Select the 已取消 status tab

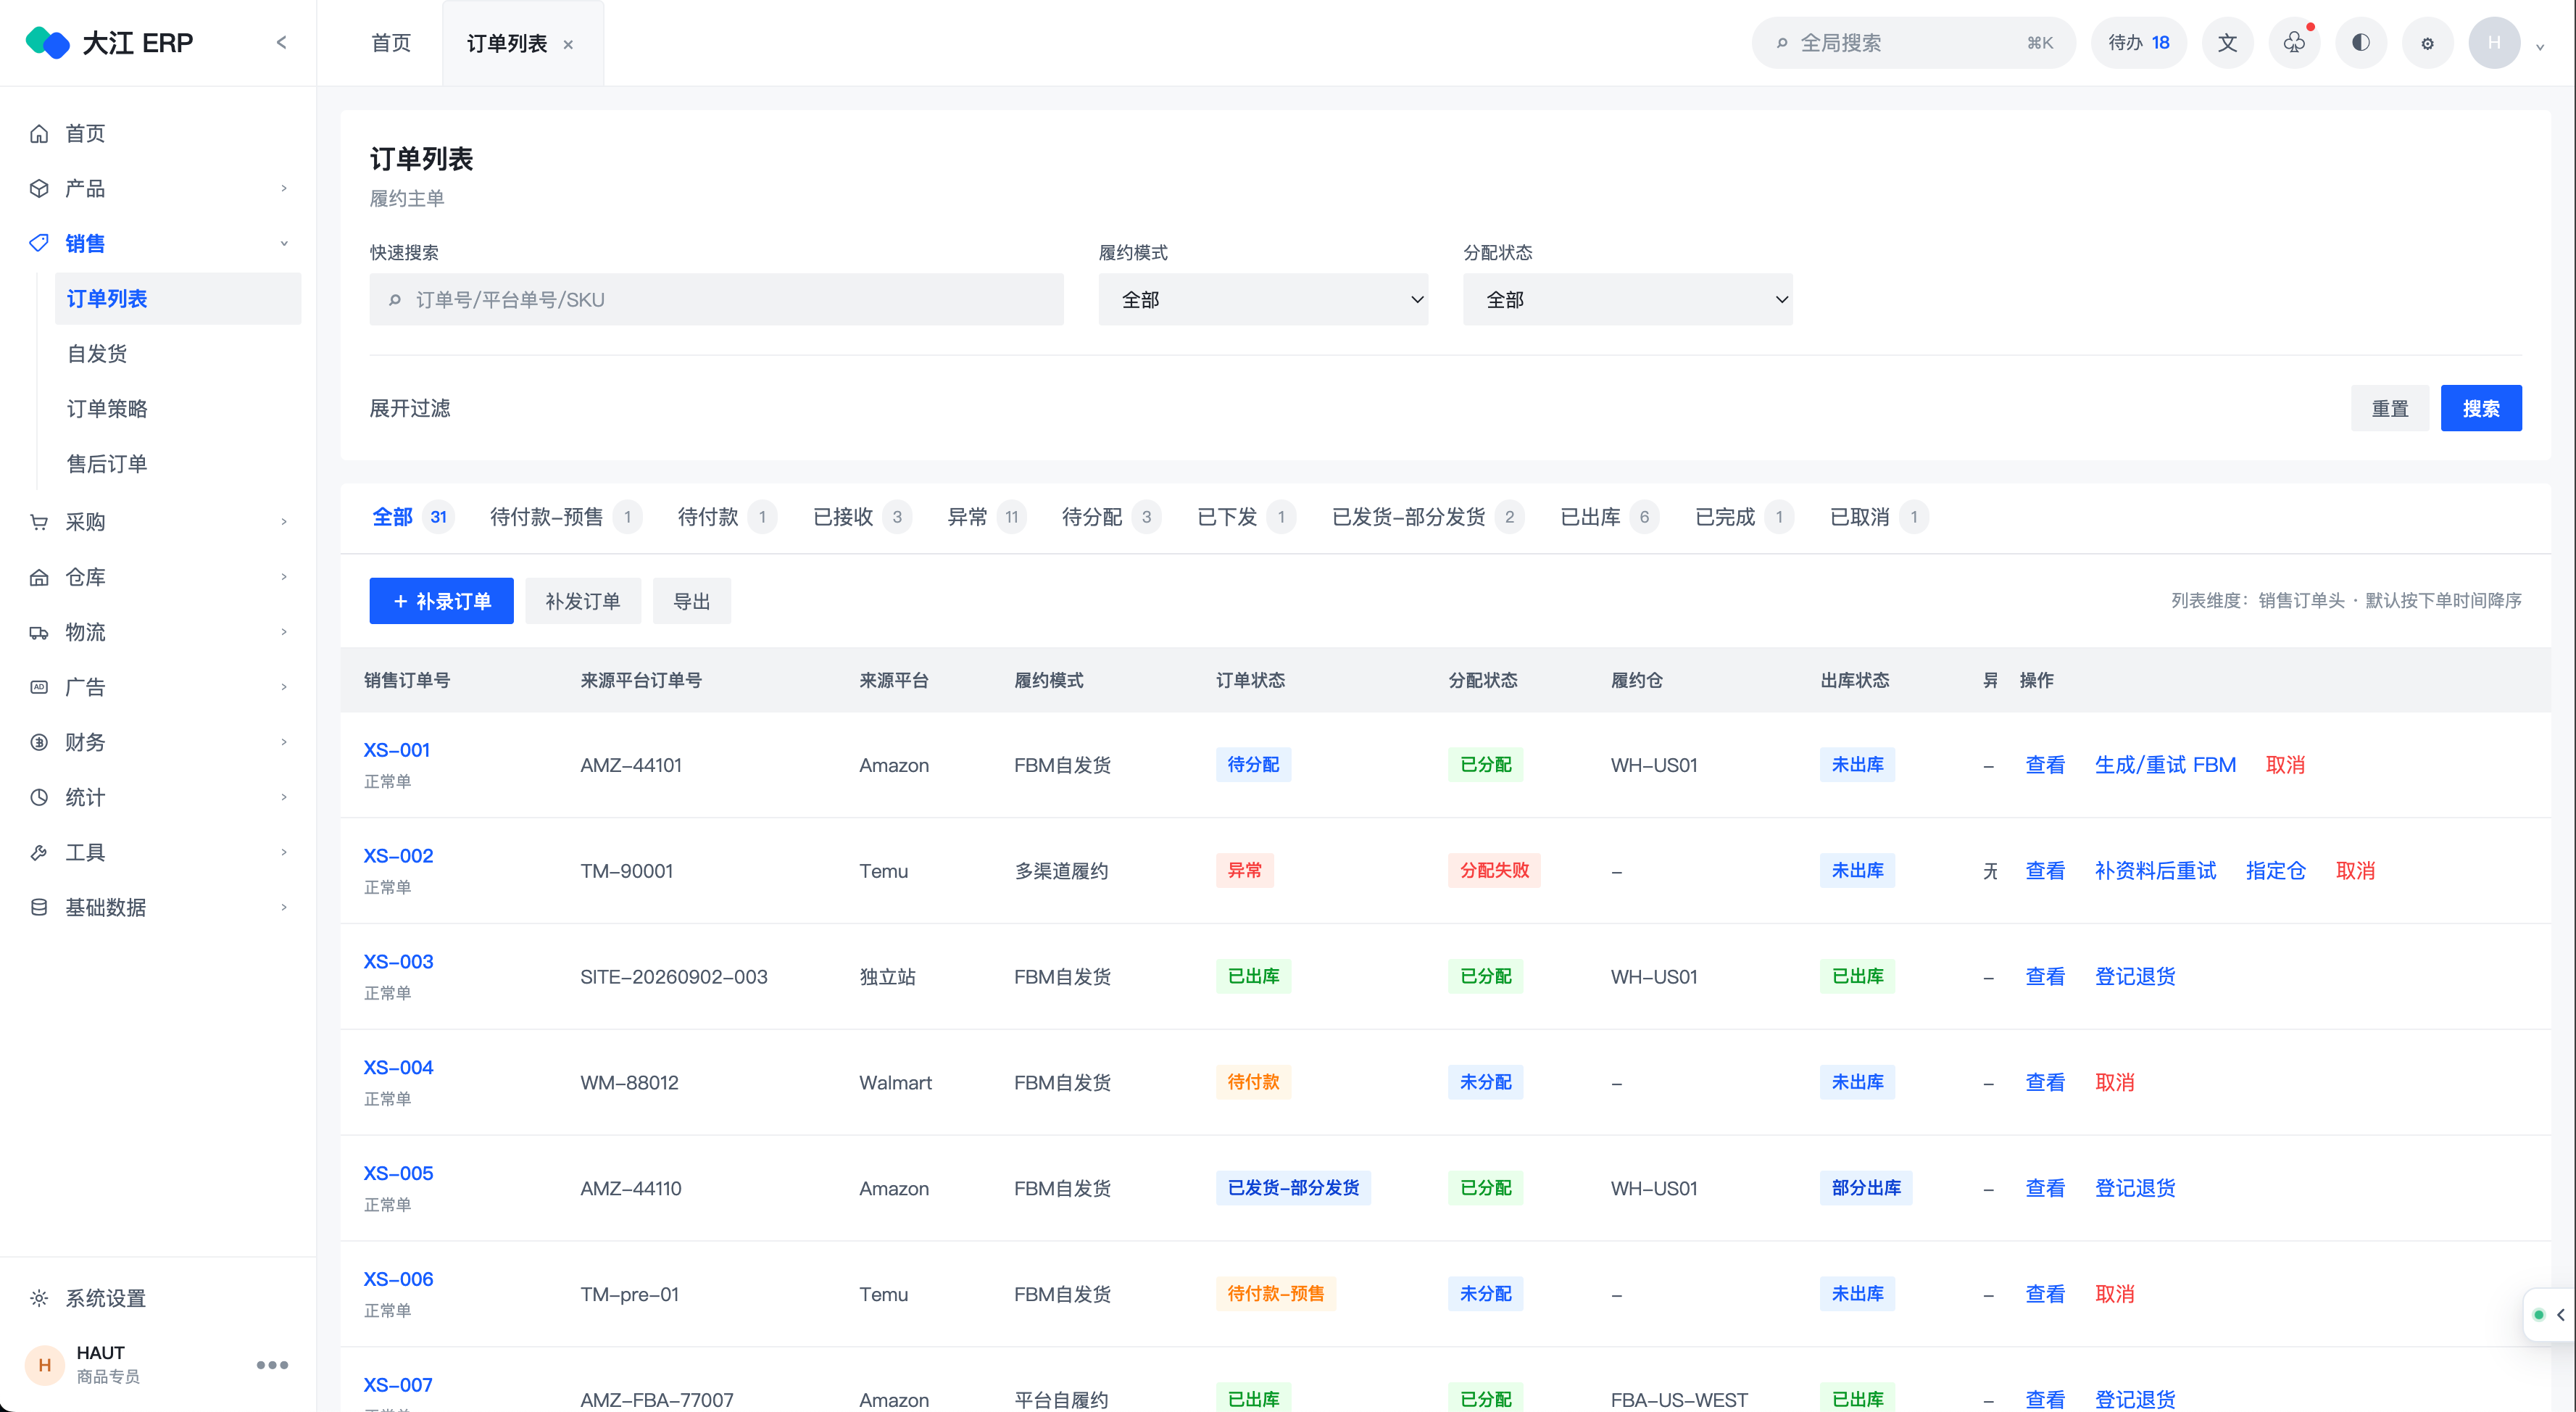(1879, 517)
